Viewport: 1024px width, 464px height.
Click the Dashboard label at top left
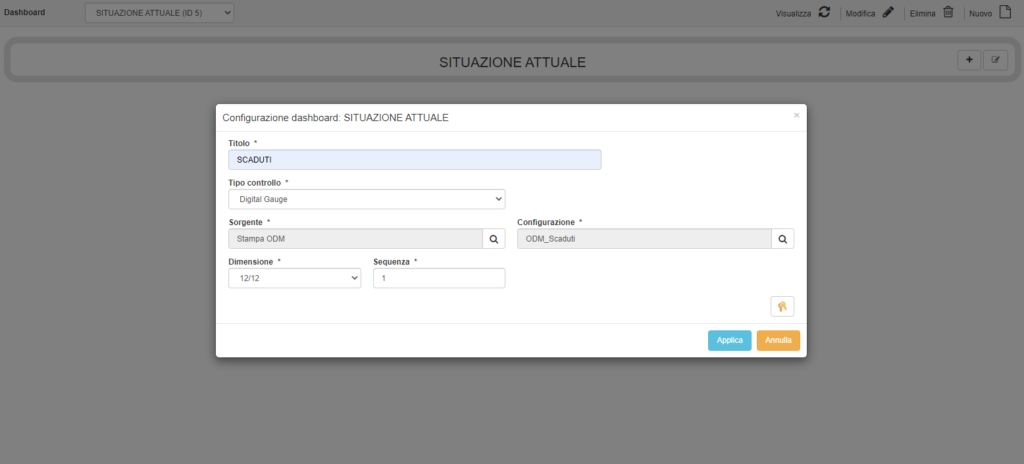pyautogui.click(x=25, y=12)
